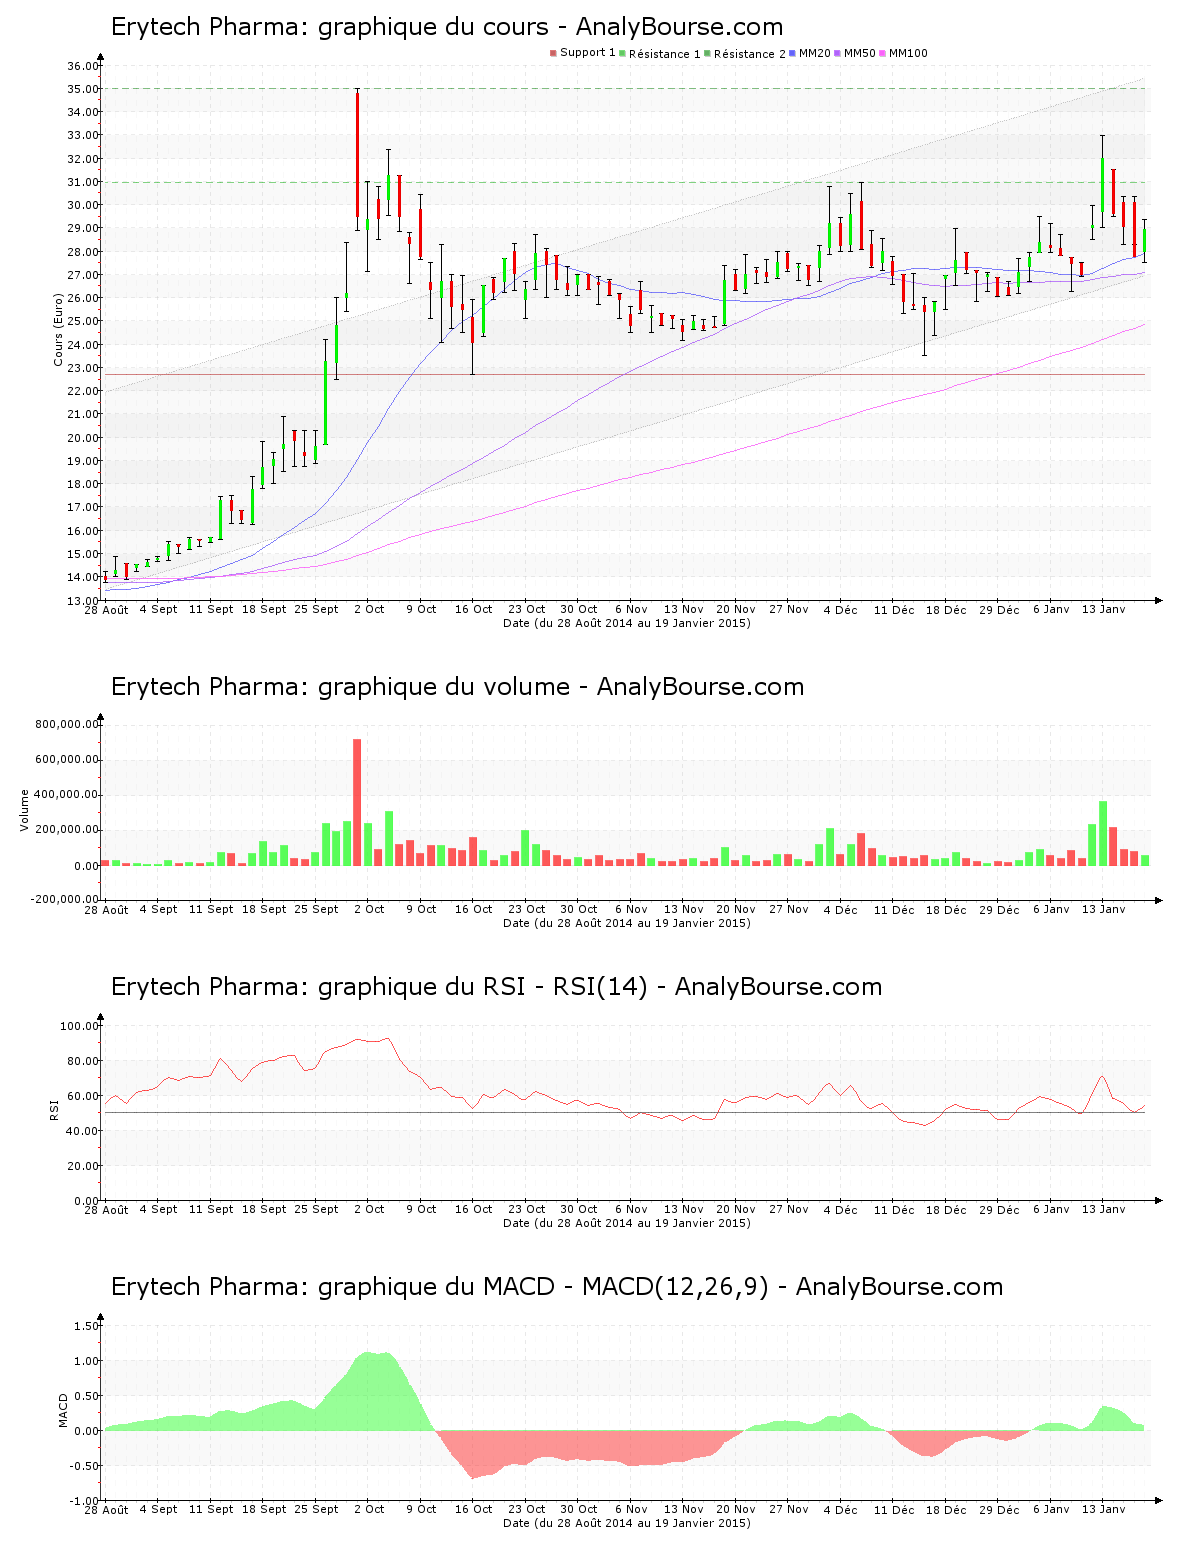Click the '31.00' price axis value

[82, 182]
